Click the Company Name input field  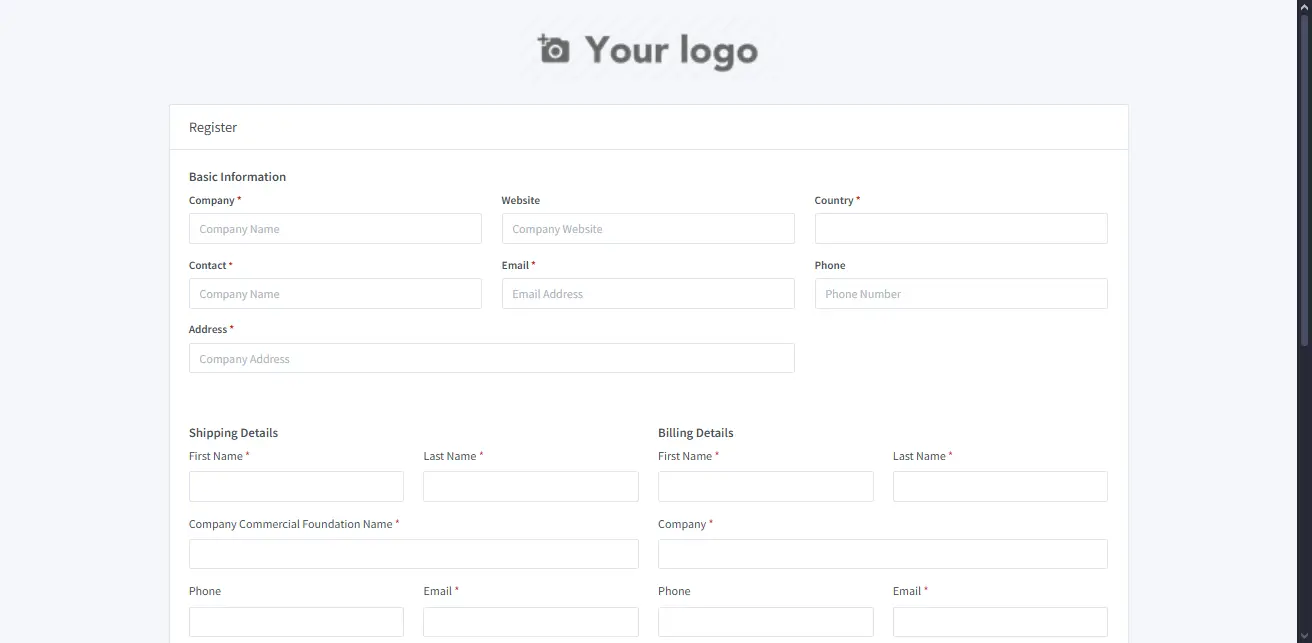tap(335, 228)
